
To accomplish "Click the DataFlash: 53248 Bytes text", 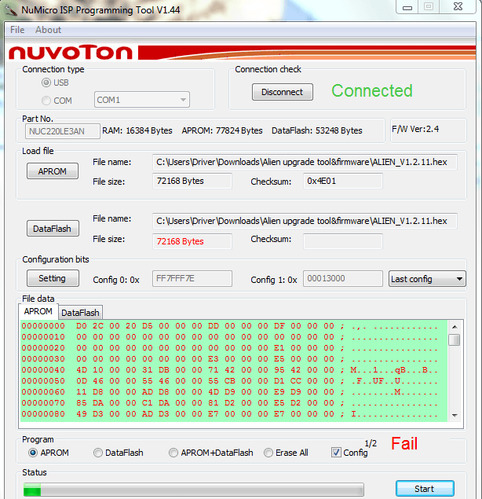I will point(317,131).
